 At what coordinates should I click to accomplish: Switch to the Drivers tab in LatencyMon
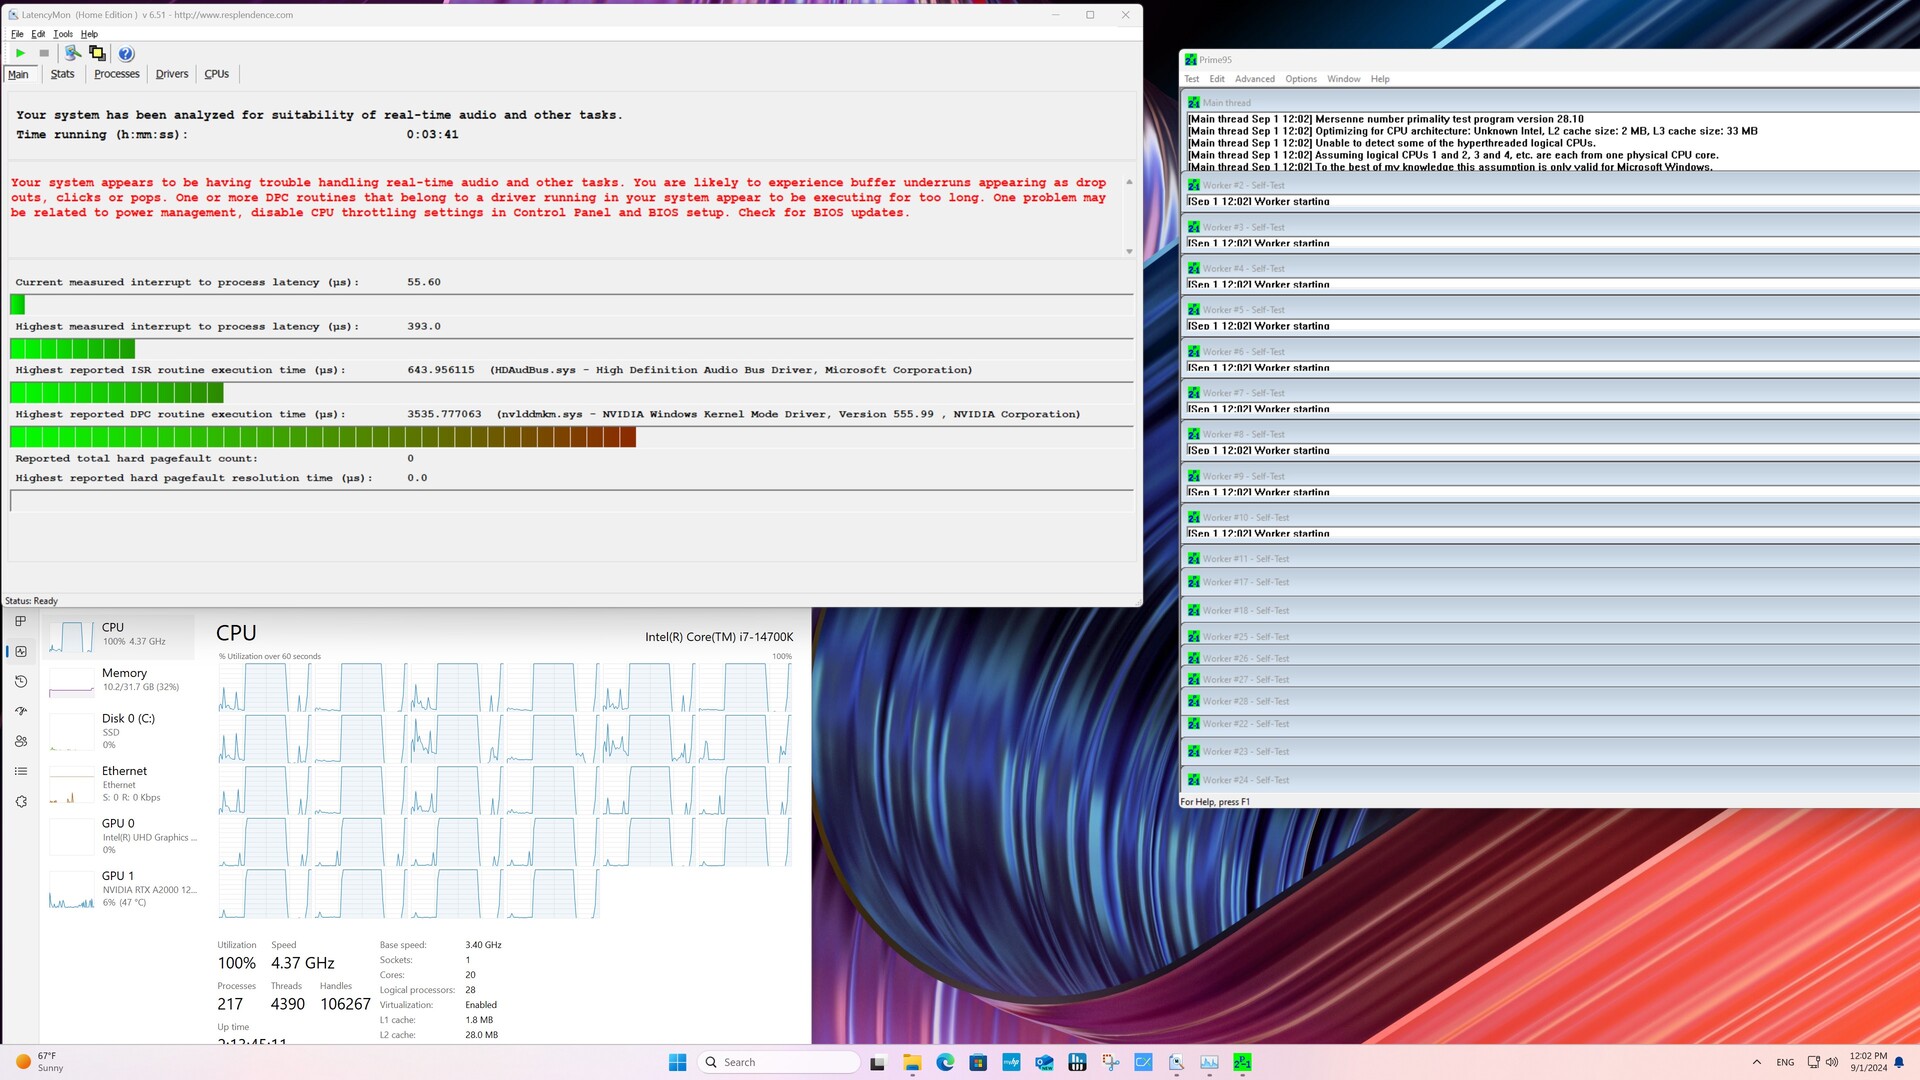click(172, 74)
